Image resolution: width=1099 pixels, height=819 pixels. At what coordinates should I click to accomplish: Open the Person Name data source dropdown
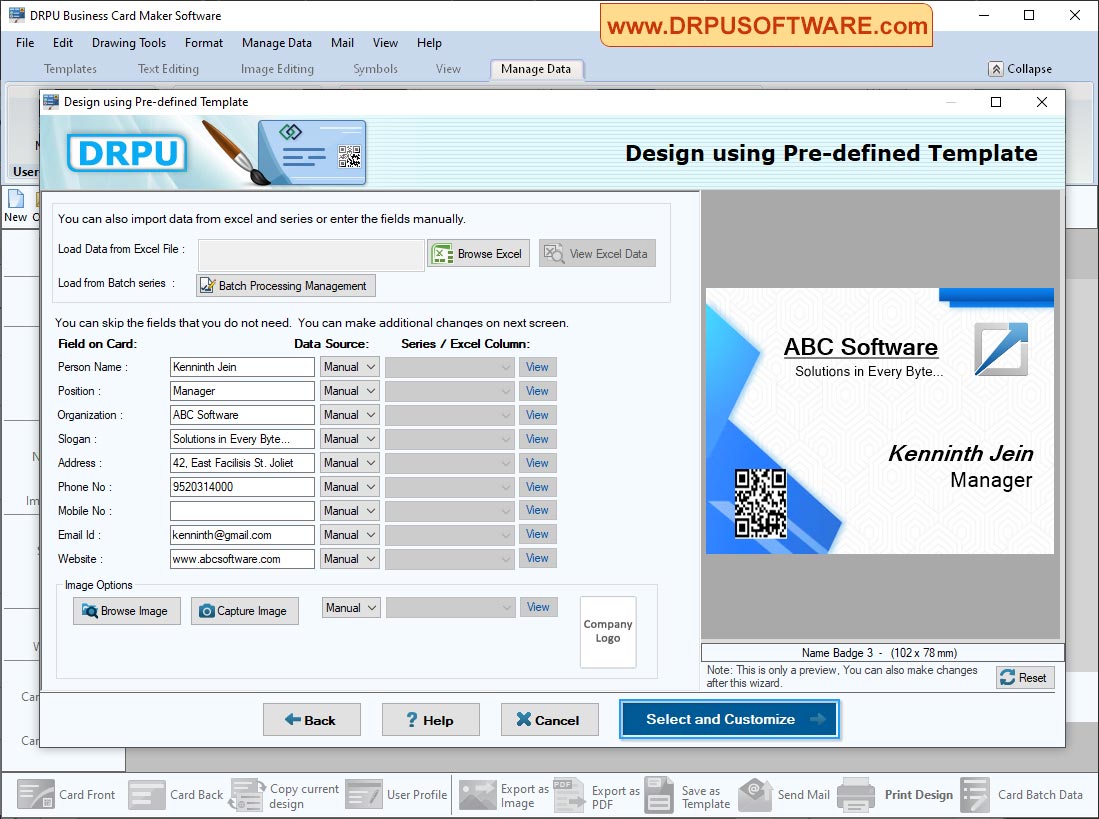(x=349, y=366)
